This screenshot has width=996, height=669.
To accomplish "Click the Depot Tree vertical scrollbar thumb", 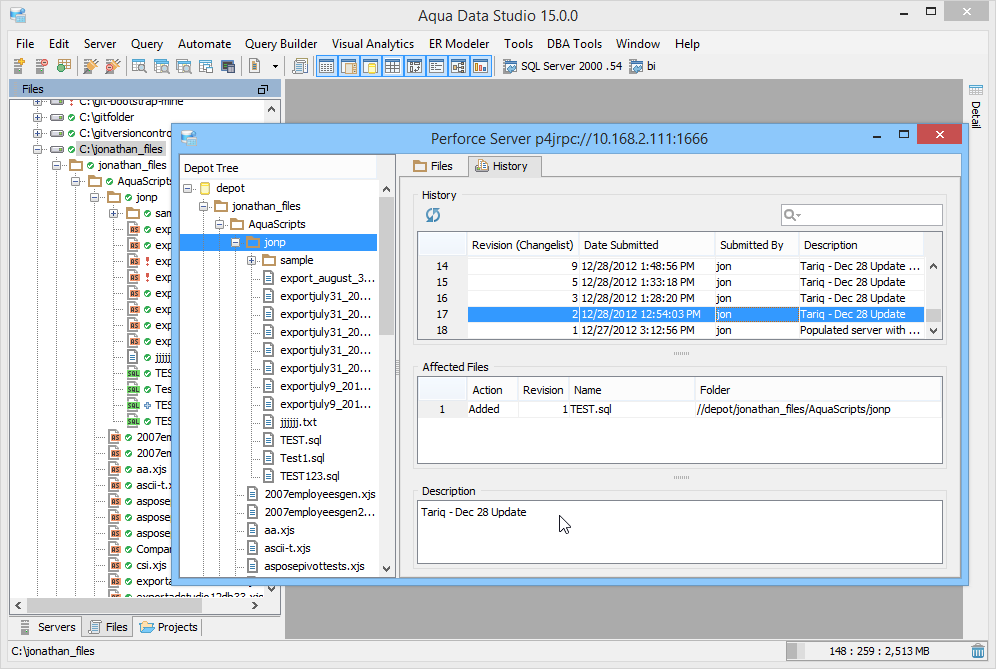I will 386,266.
